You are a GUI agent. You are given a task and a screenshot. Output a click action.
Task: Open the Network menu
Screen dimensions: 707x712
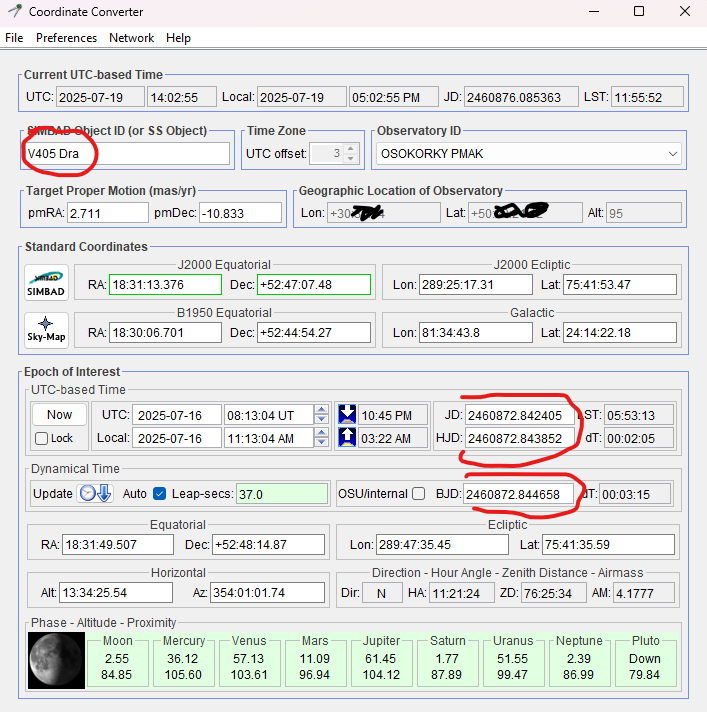131,38
